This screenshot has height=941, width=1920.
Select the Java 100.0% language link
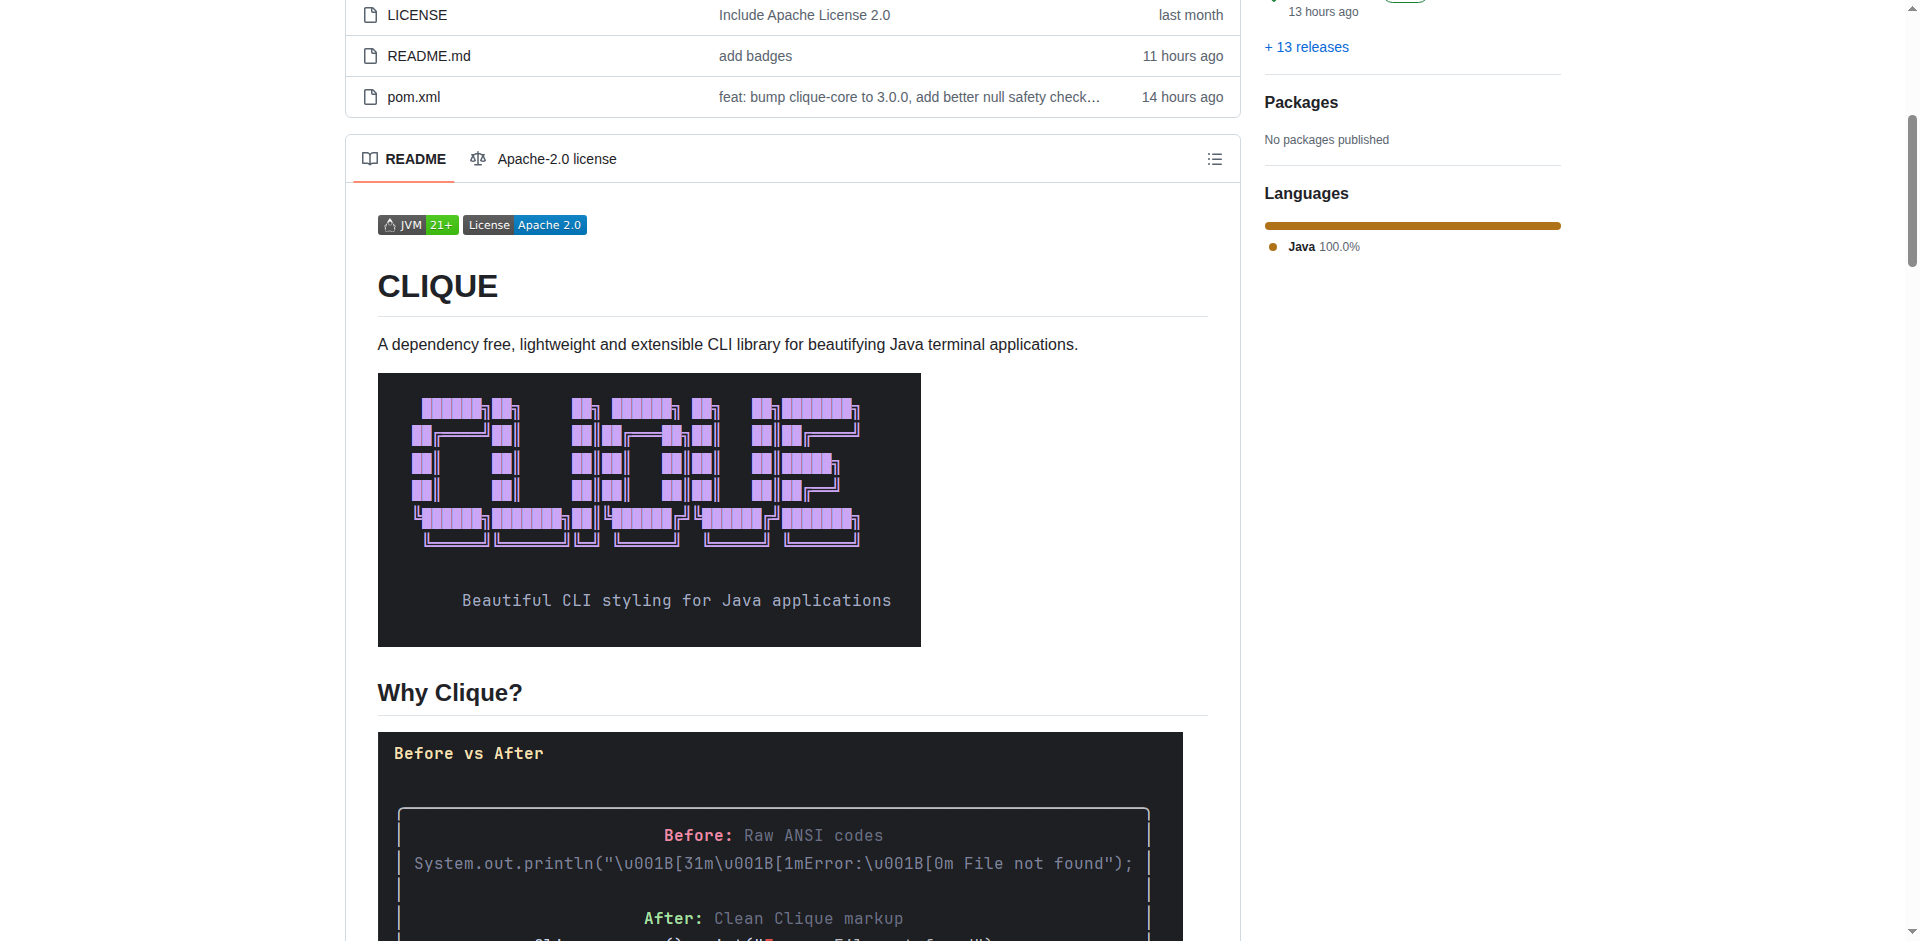click(x=1322, y=247)
